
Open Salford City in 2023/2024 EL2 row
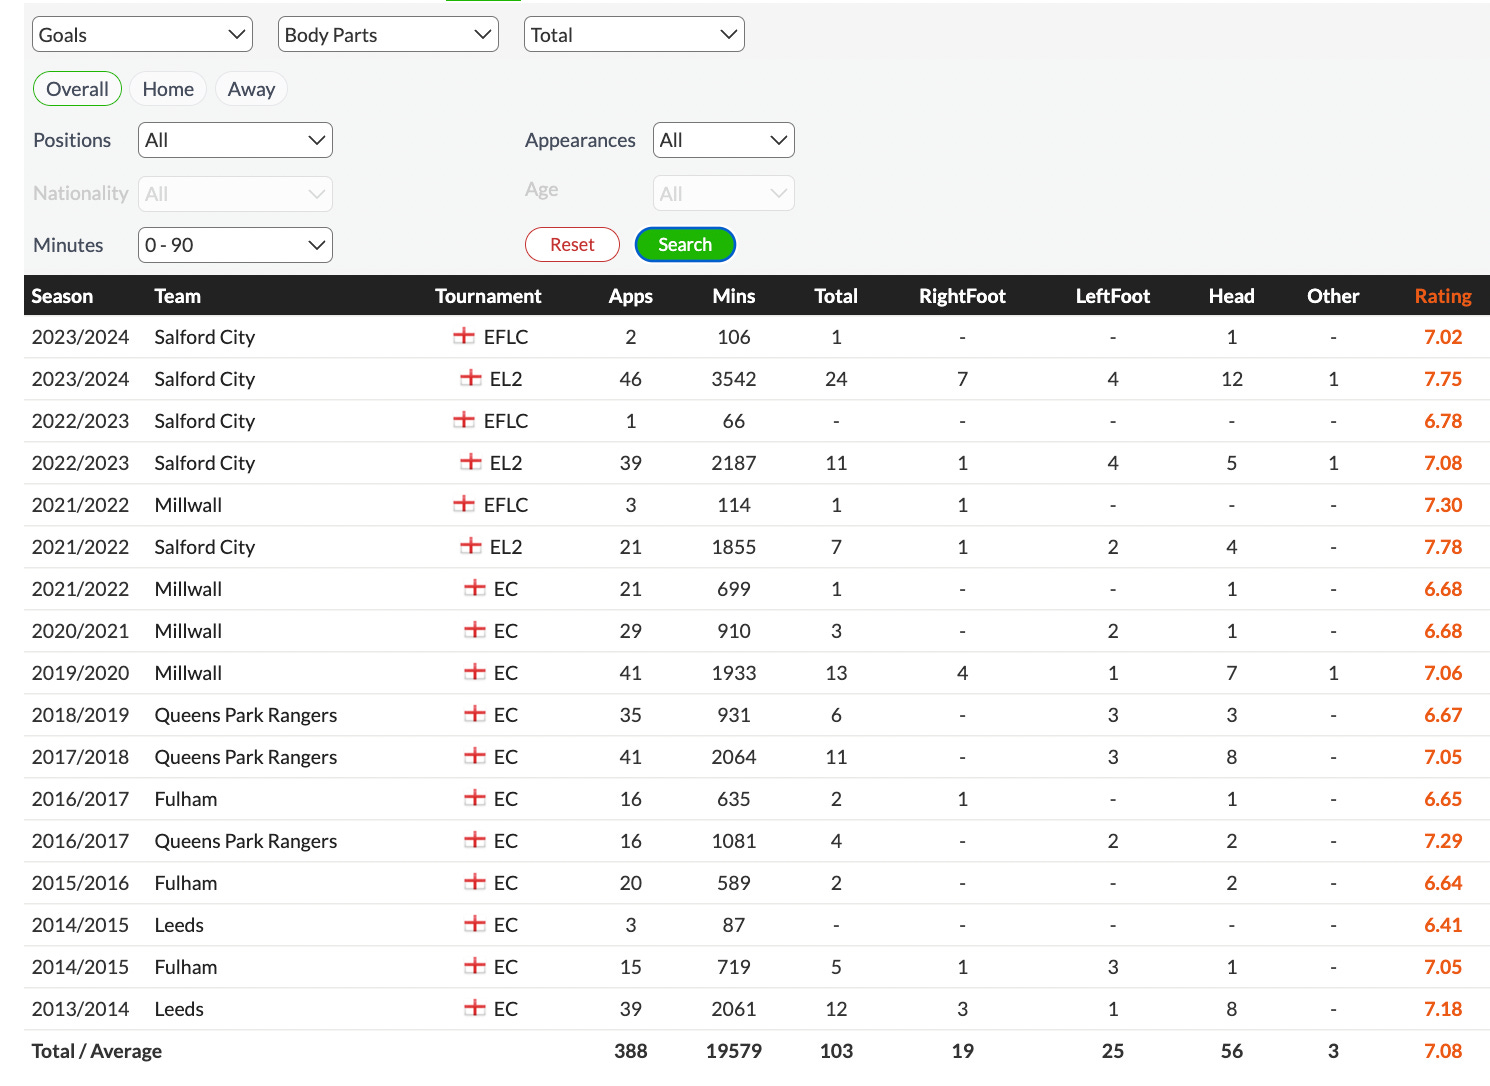coord(205,379)
